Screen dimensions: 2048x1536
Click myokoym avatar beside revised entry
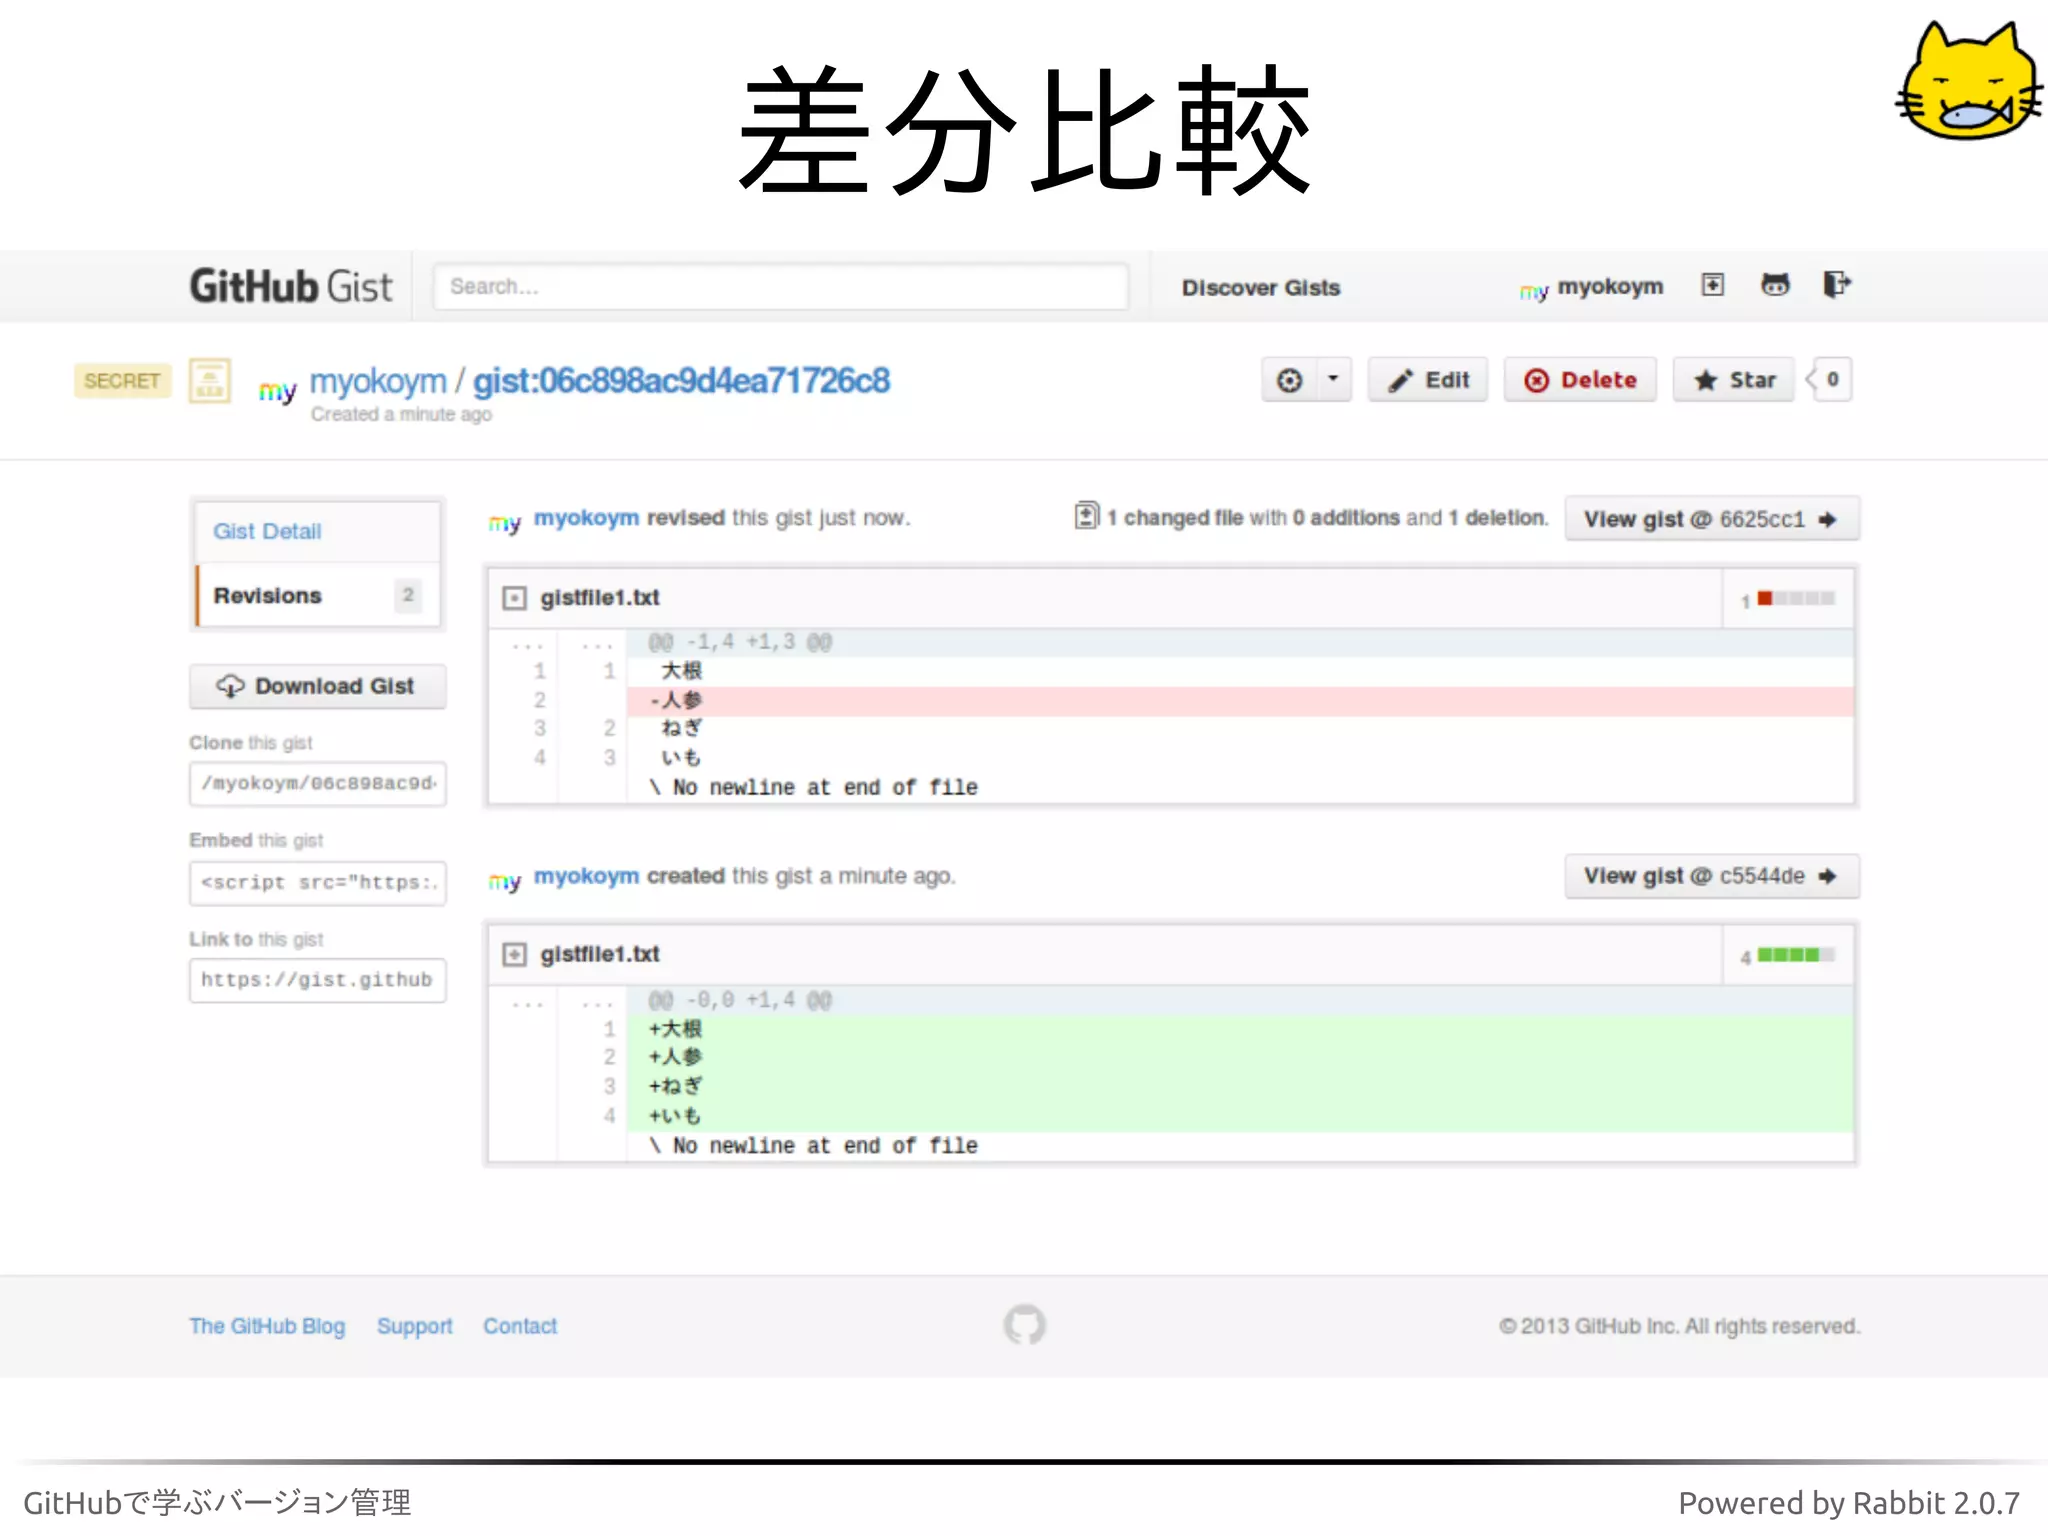click(505, 522)
